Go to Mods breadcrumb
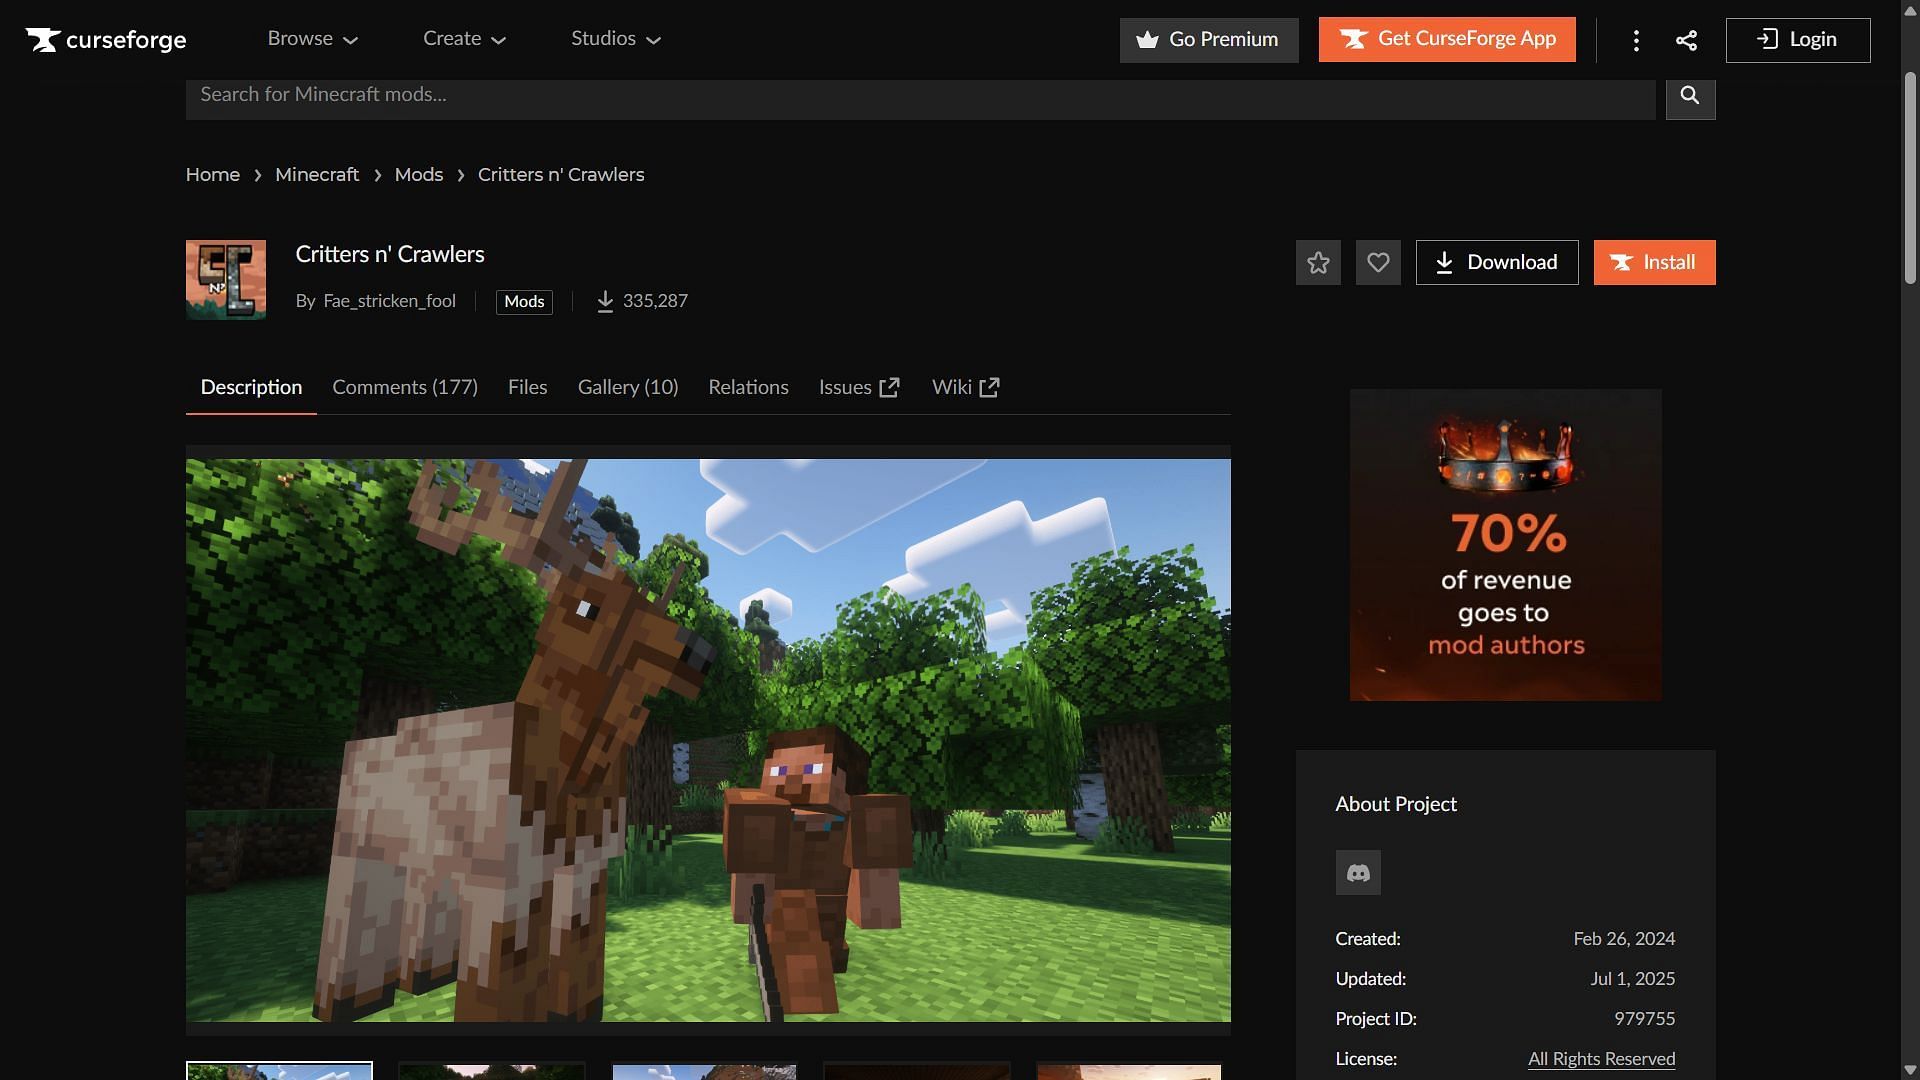Screen dimensions: 1920x1080 [x=419, y=175]
